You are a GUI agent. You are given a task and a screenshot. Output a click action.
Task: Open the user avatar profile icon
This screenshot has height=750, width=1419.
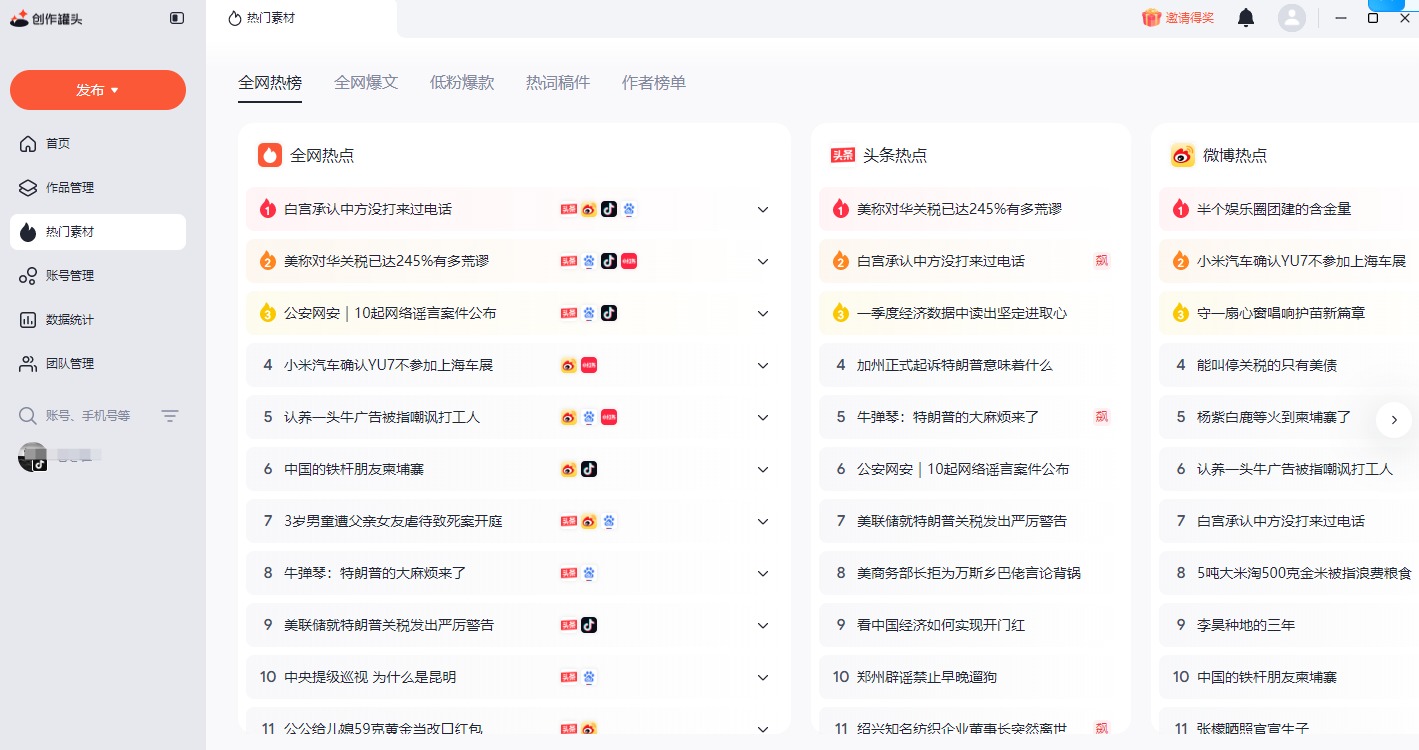coord(1292,18)
